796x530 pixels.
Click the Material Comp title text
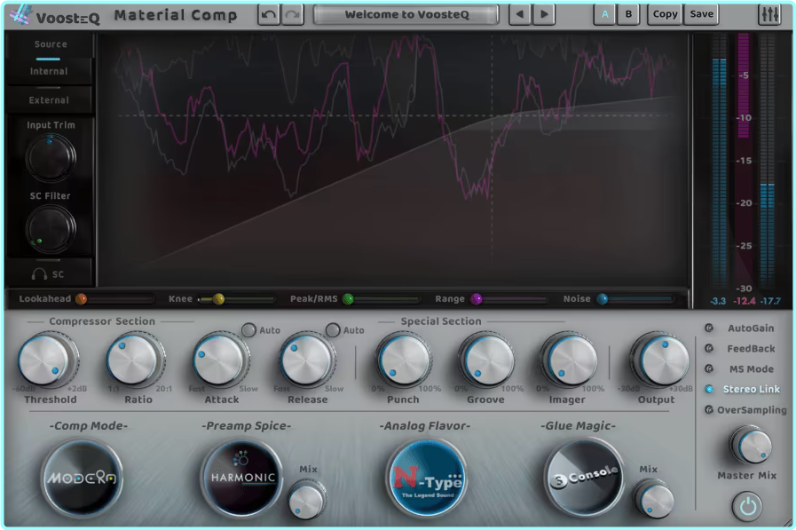[176, 15]
